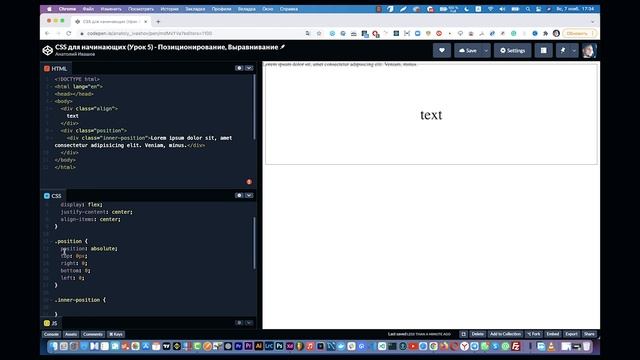The width and height of the screenshot is (640, 360).
Task: Reload the page in Chrome
Action: click(x=69, y=33)
